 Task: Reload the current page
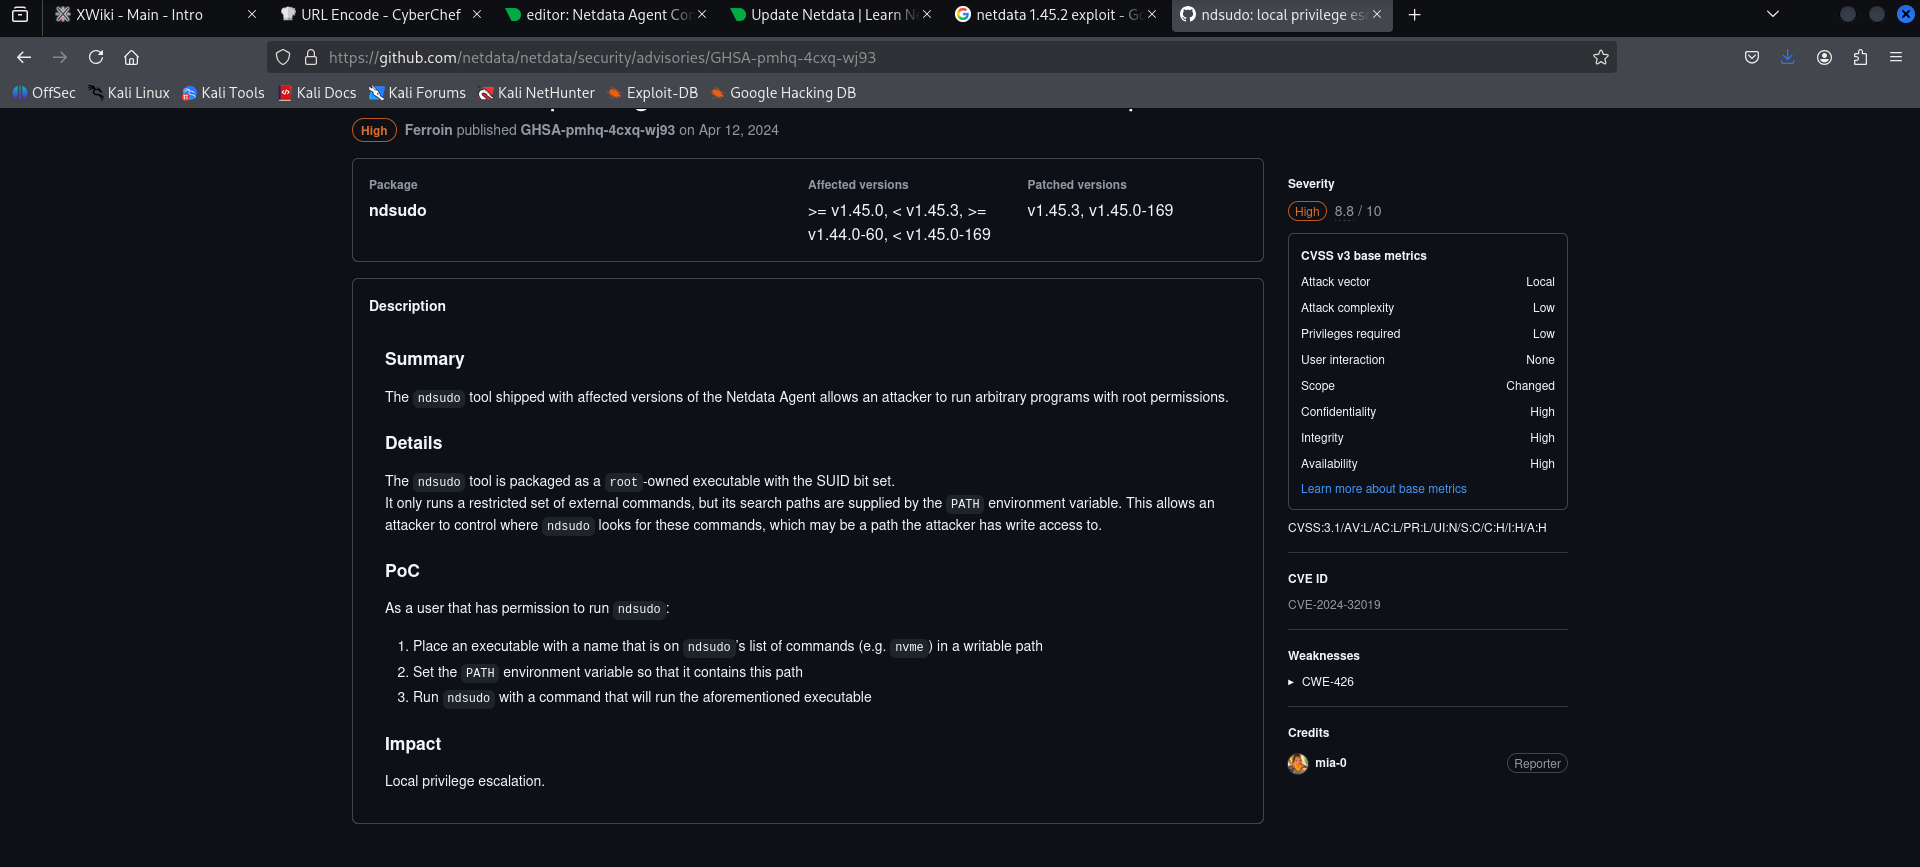point(96,57)
